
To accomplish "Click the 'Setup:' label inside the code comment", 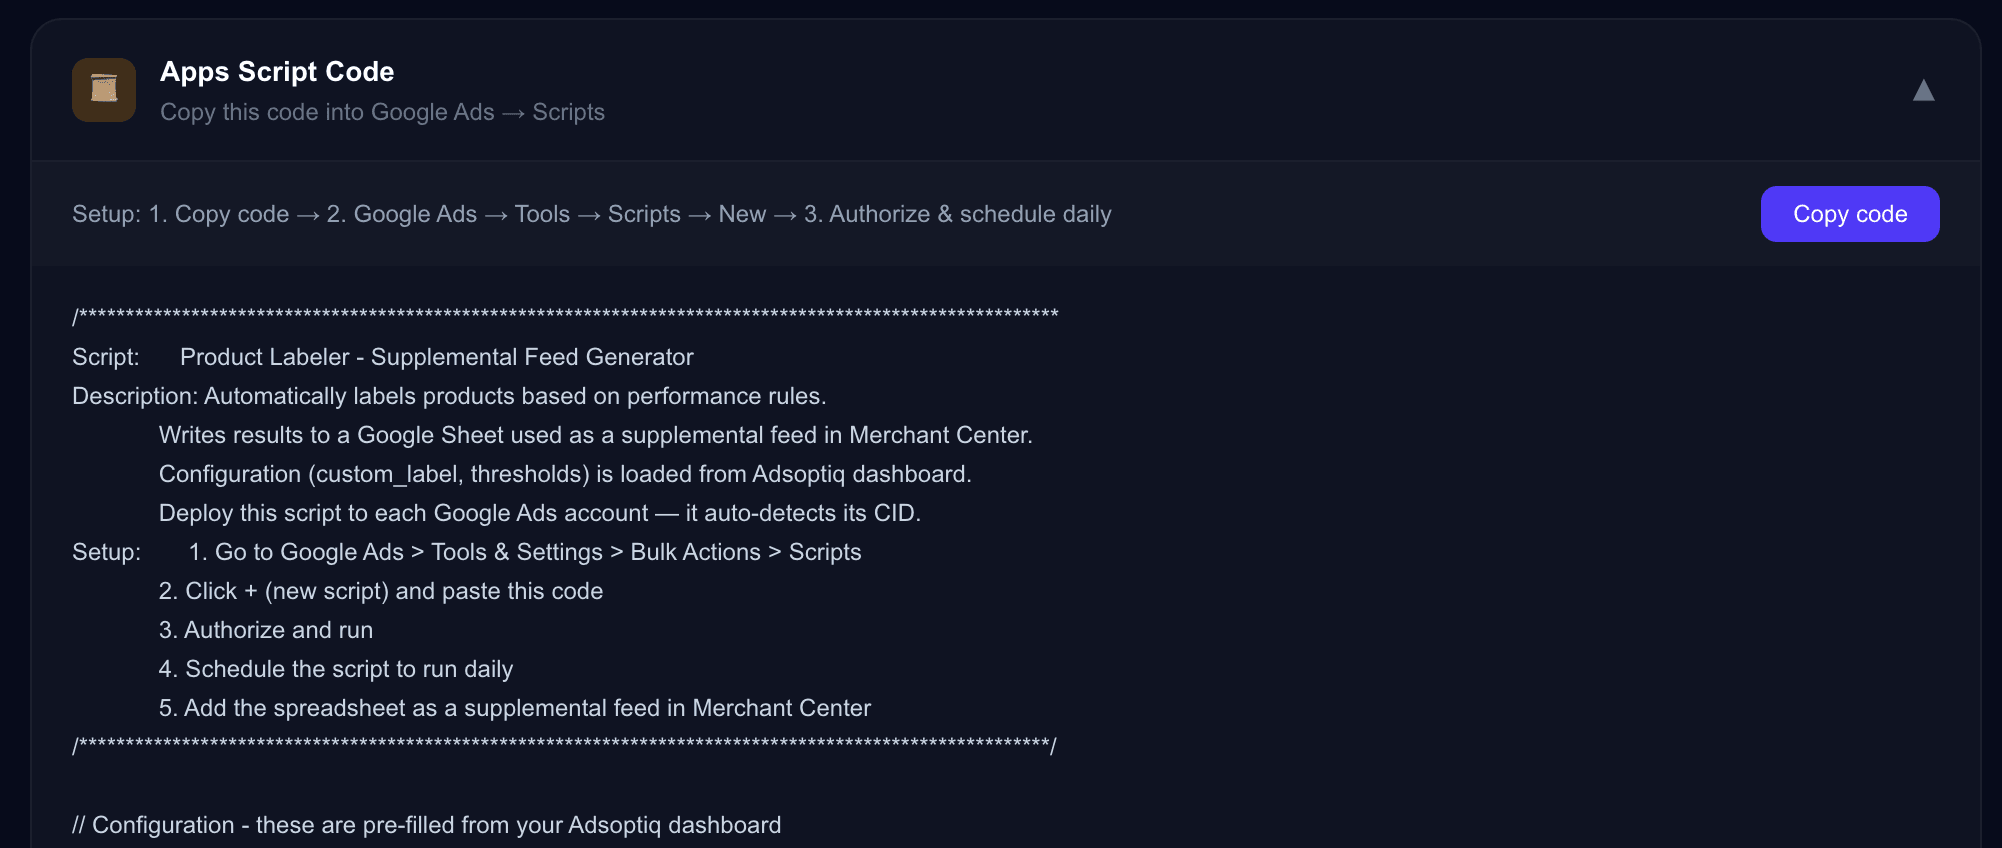I will (x=106, y=552).
